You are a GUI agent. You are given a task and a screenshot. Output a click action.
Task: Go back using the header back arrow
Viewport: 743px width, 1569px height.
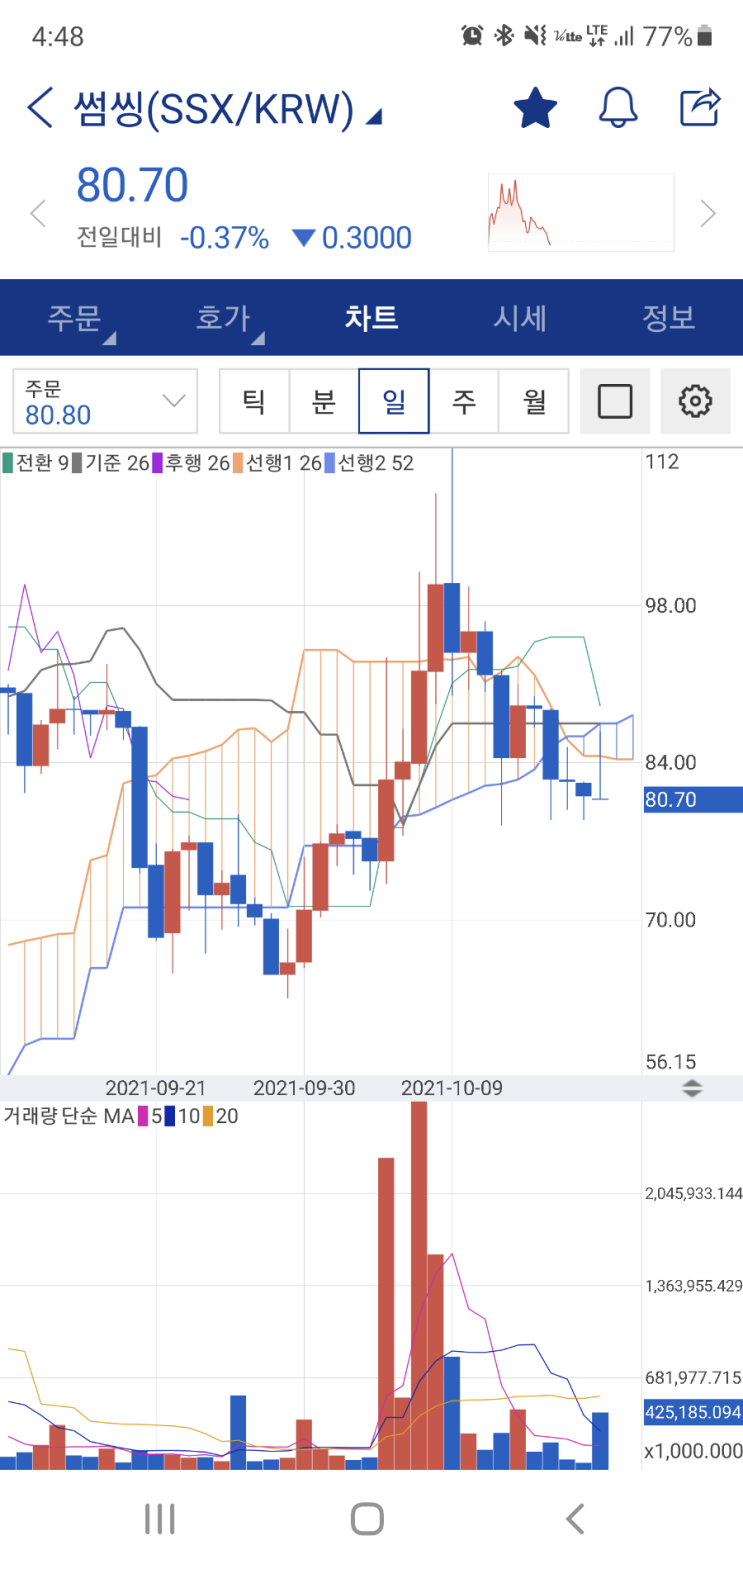click(40, 107)
